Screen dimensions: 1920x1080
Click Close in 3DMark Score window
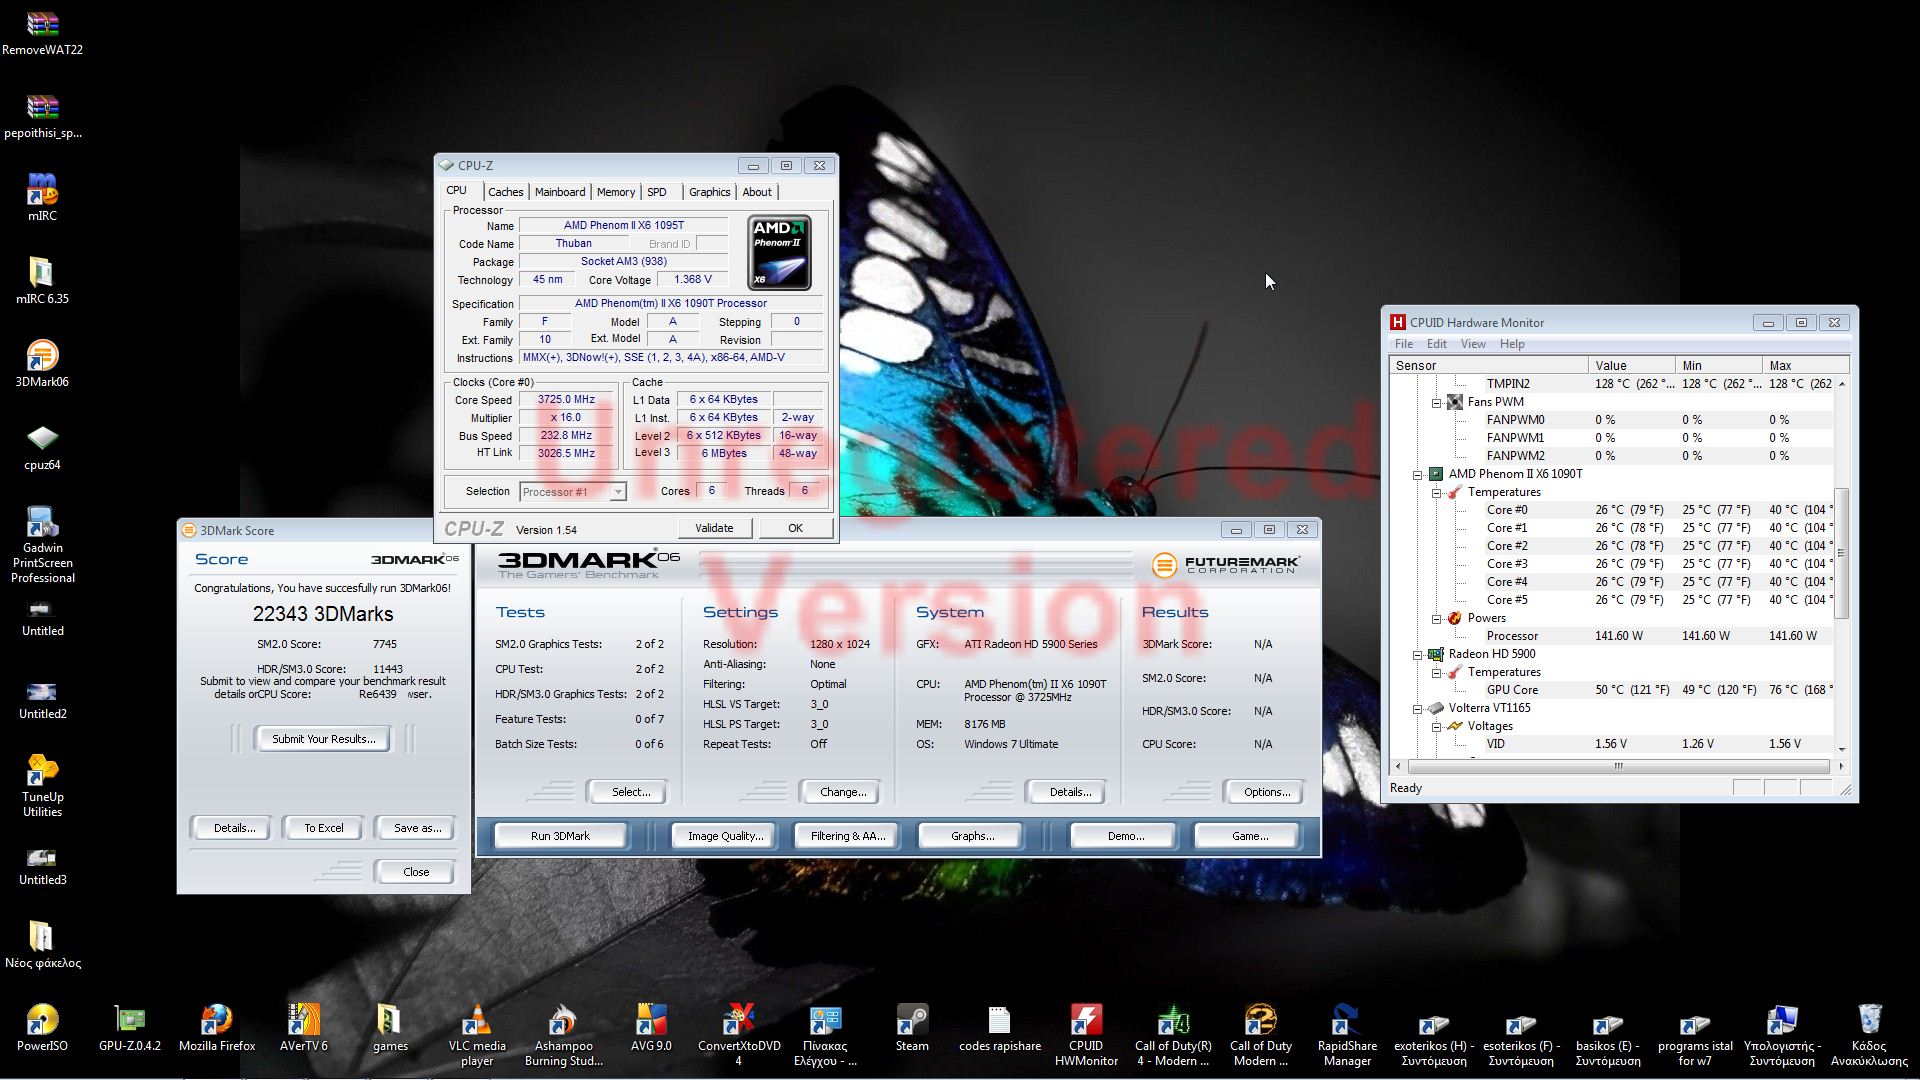415,872
